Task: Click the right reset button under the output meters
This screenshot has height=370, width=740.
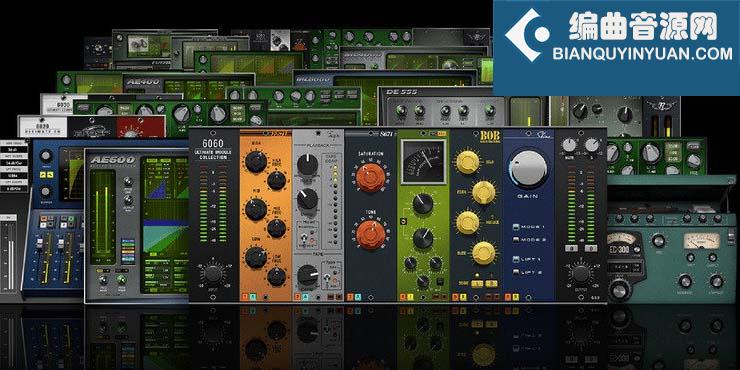Action: 590,247
